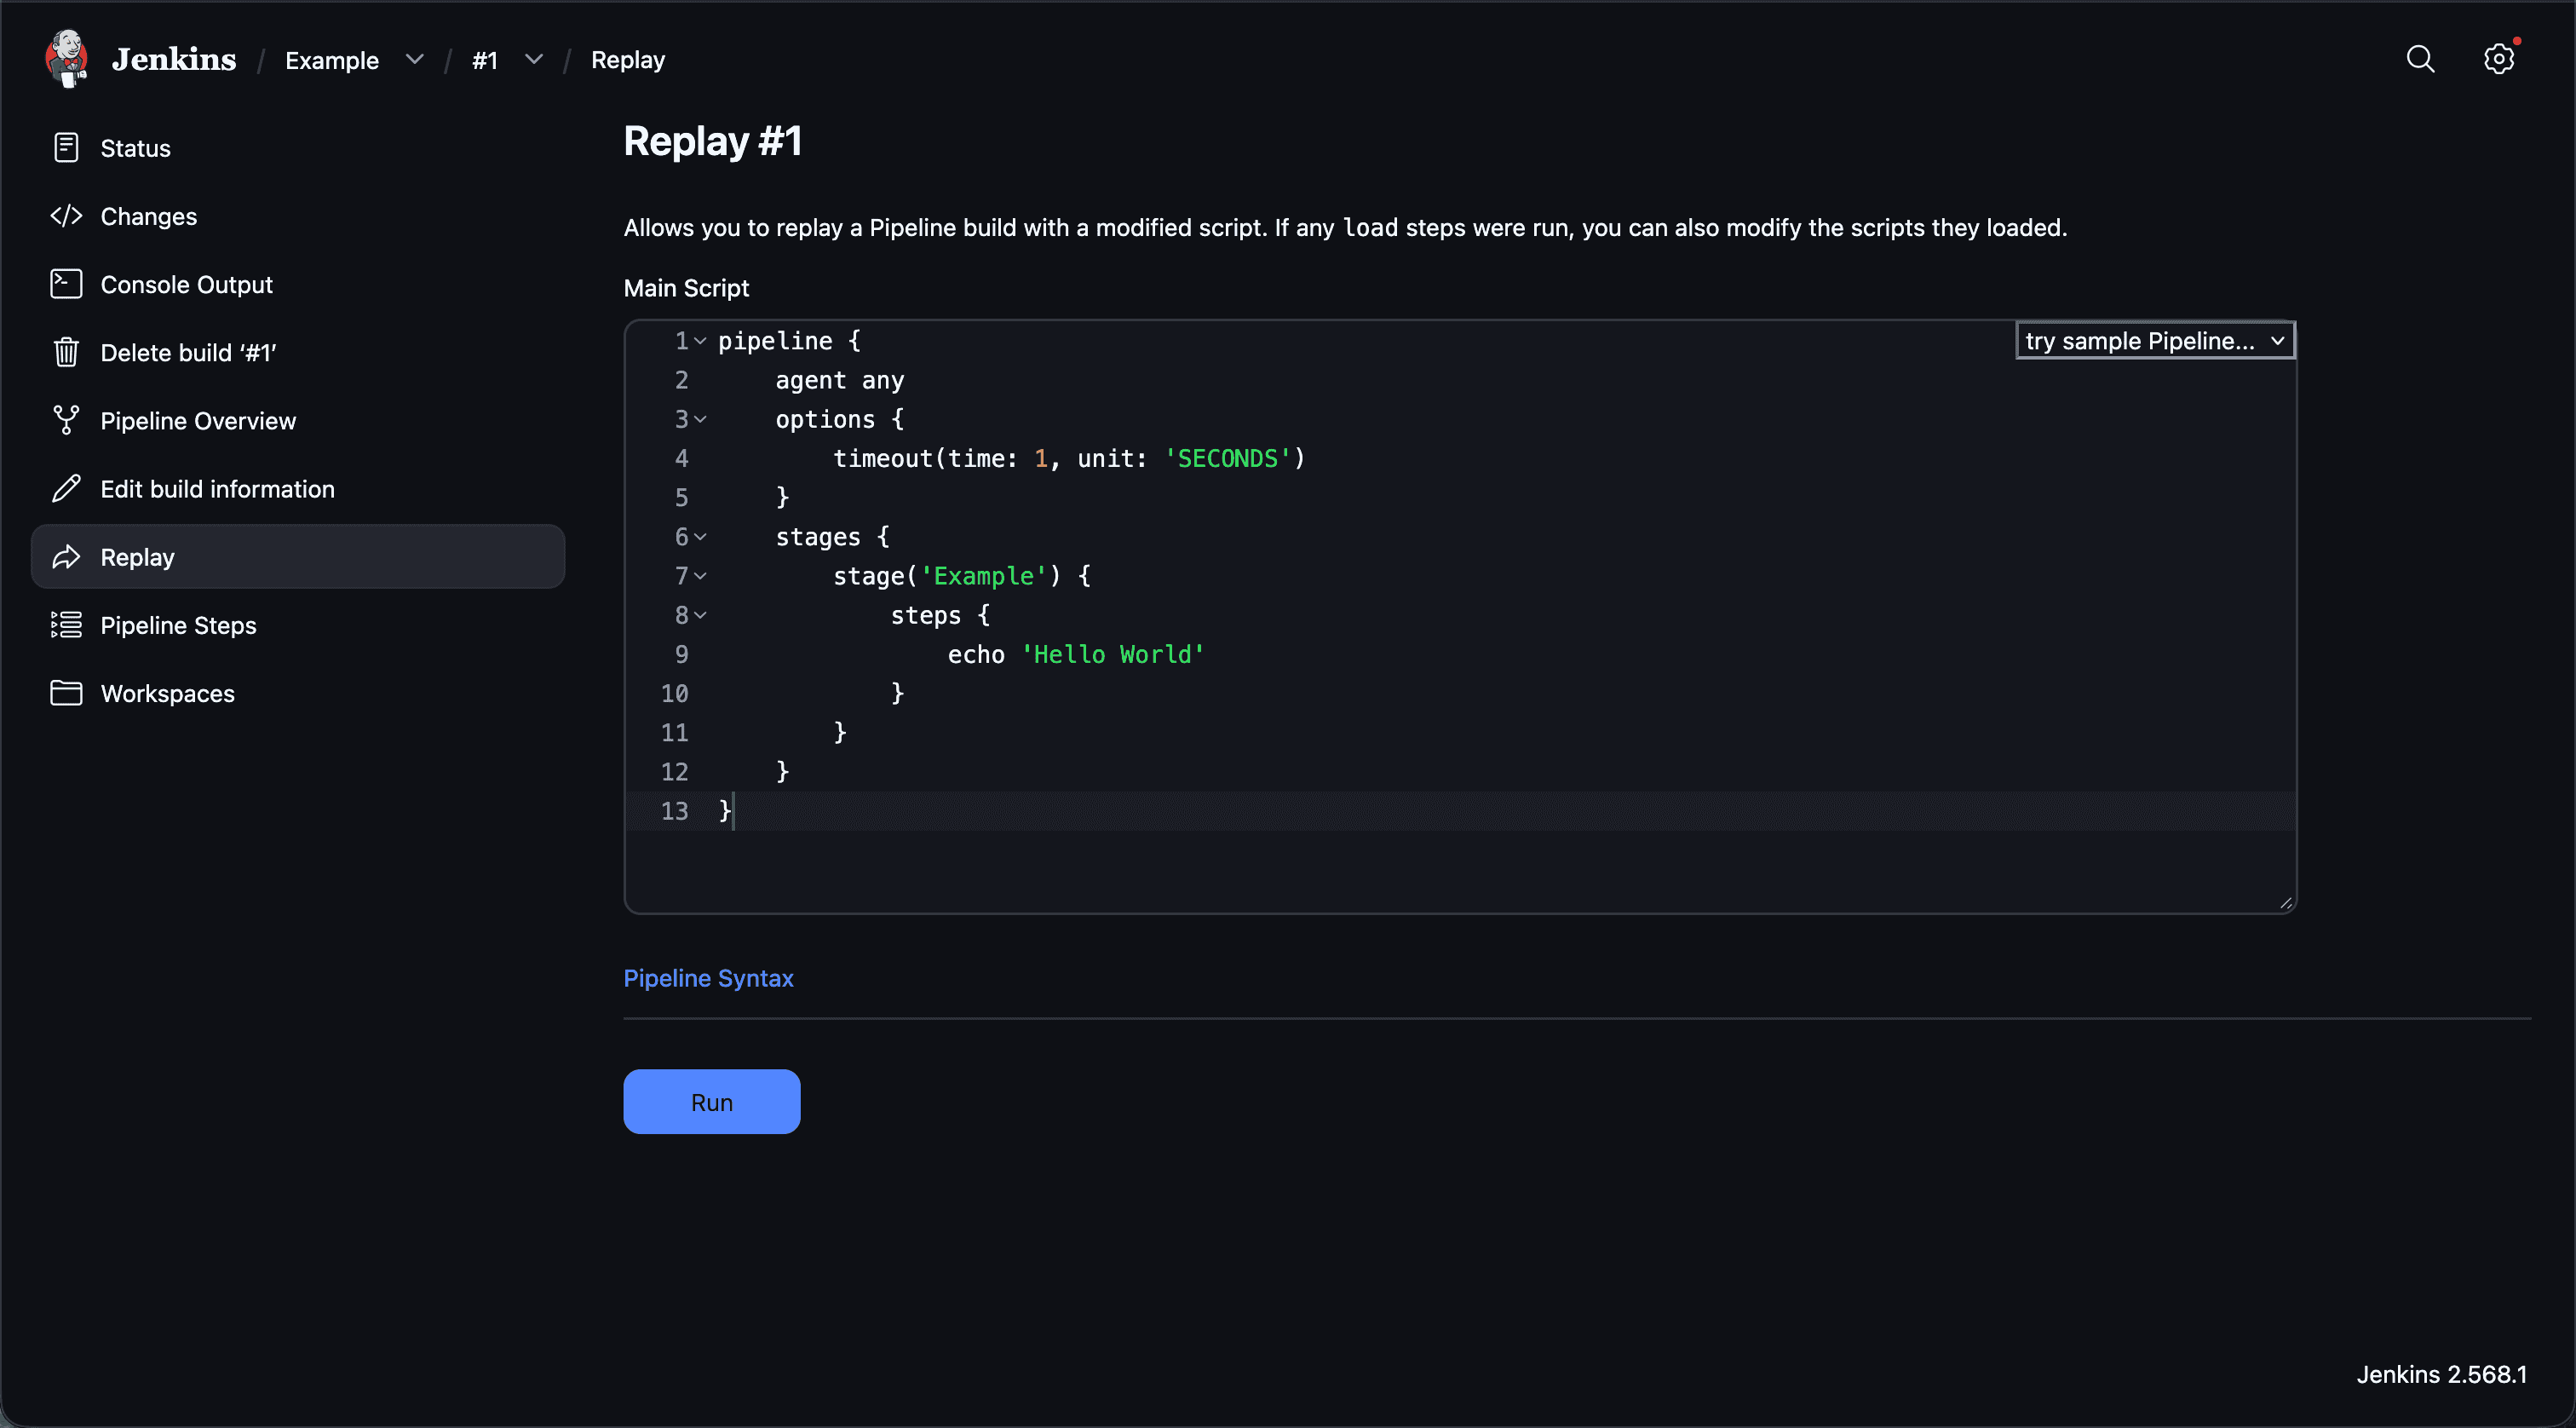This screenshot has width=2576, height=1428.
Task: Click the Jenkins butler logo icon
Action: point(66,59)
